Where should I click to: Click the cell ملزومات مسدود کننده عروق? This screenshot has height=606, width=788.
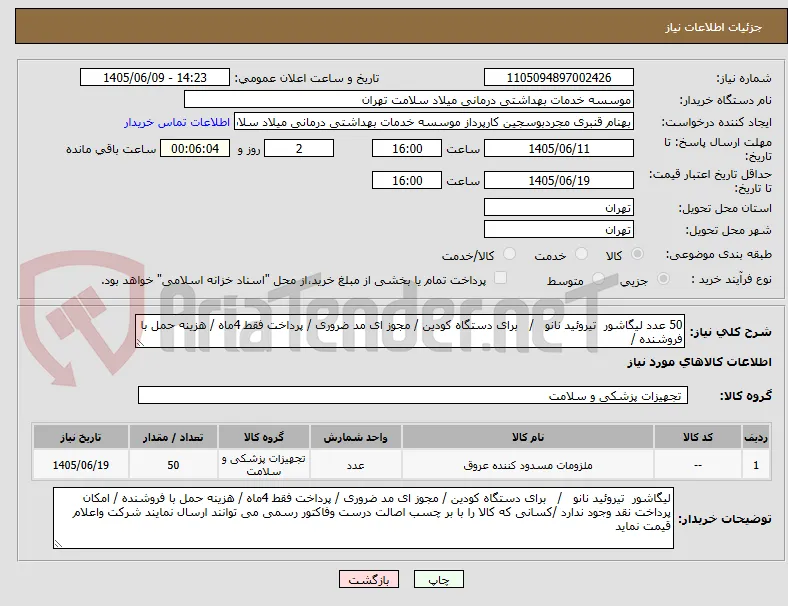[528, 465]
